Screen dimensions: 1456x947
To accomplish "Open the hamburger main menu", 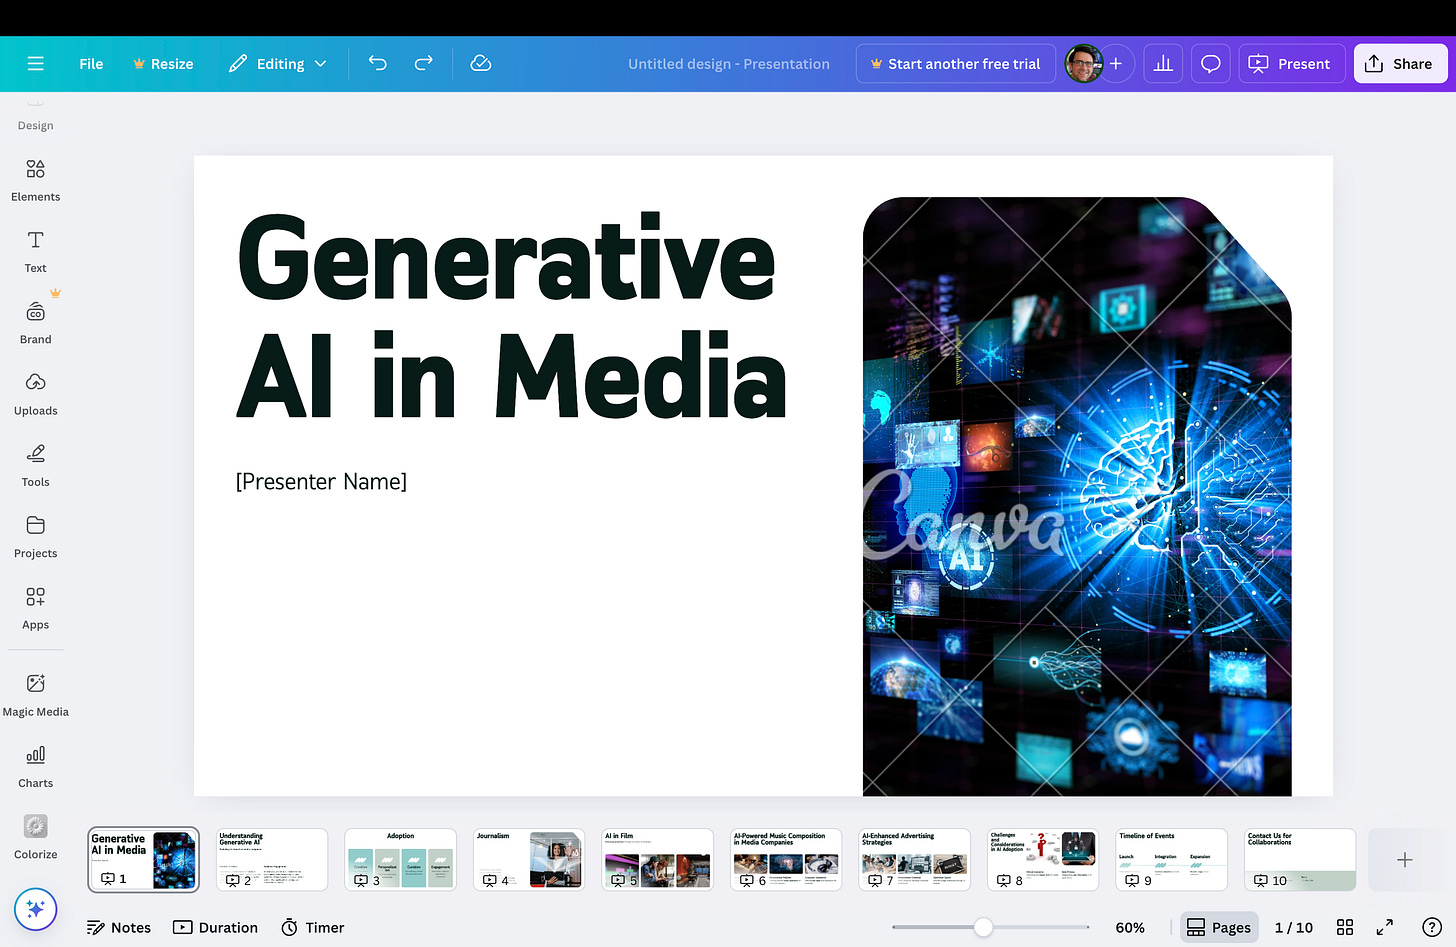I will [35, 63].
